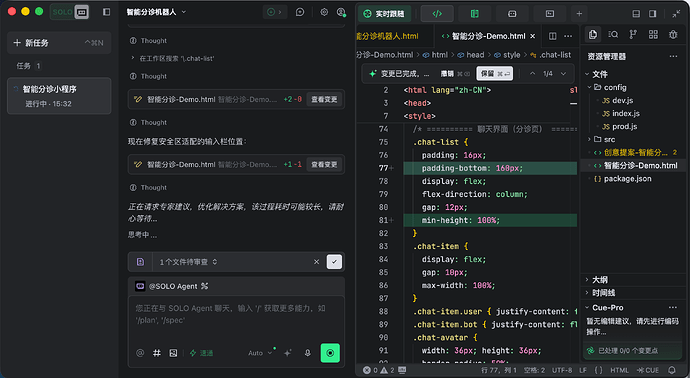Click the notification bell in status bar
The image size is (690, 378).
point(672,370)
